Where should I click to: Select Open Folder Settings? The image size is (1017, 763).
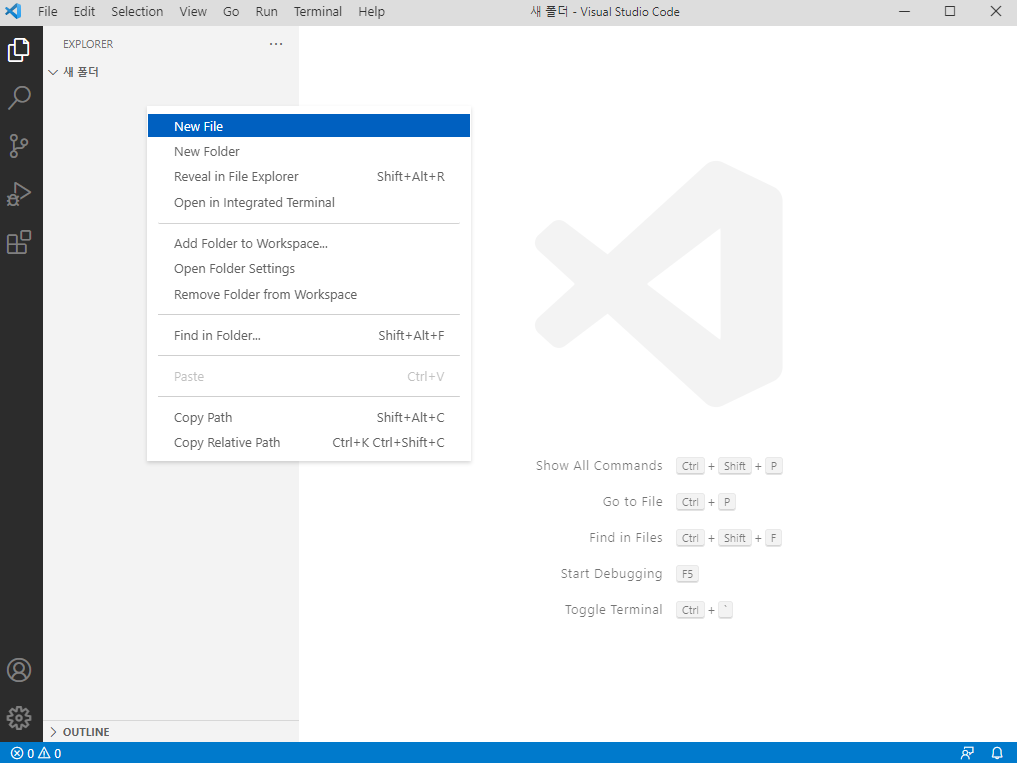pos(309,269)
